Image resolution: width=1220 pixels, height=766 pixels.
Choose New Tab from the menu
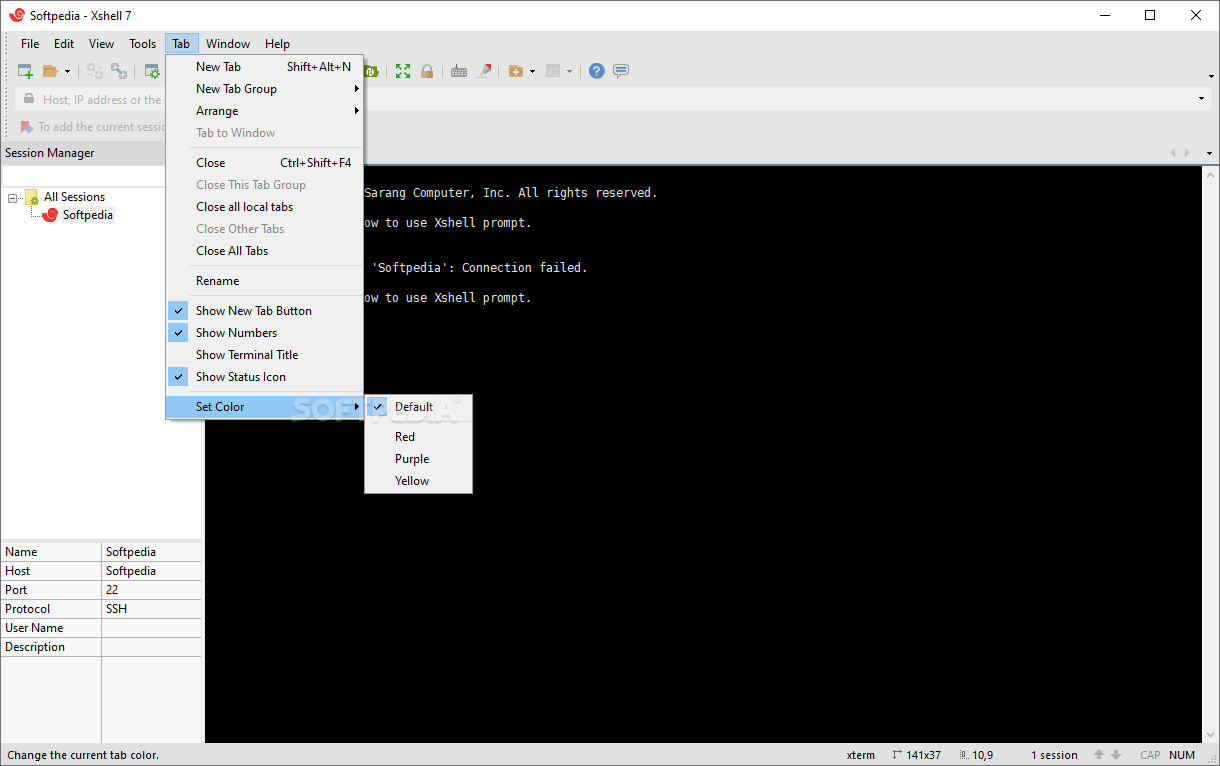tap(264, 67)
